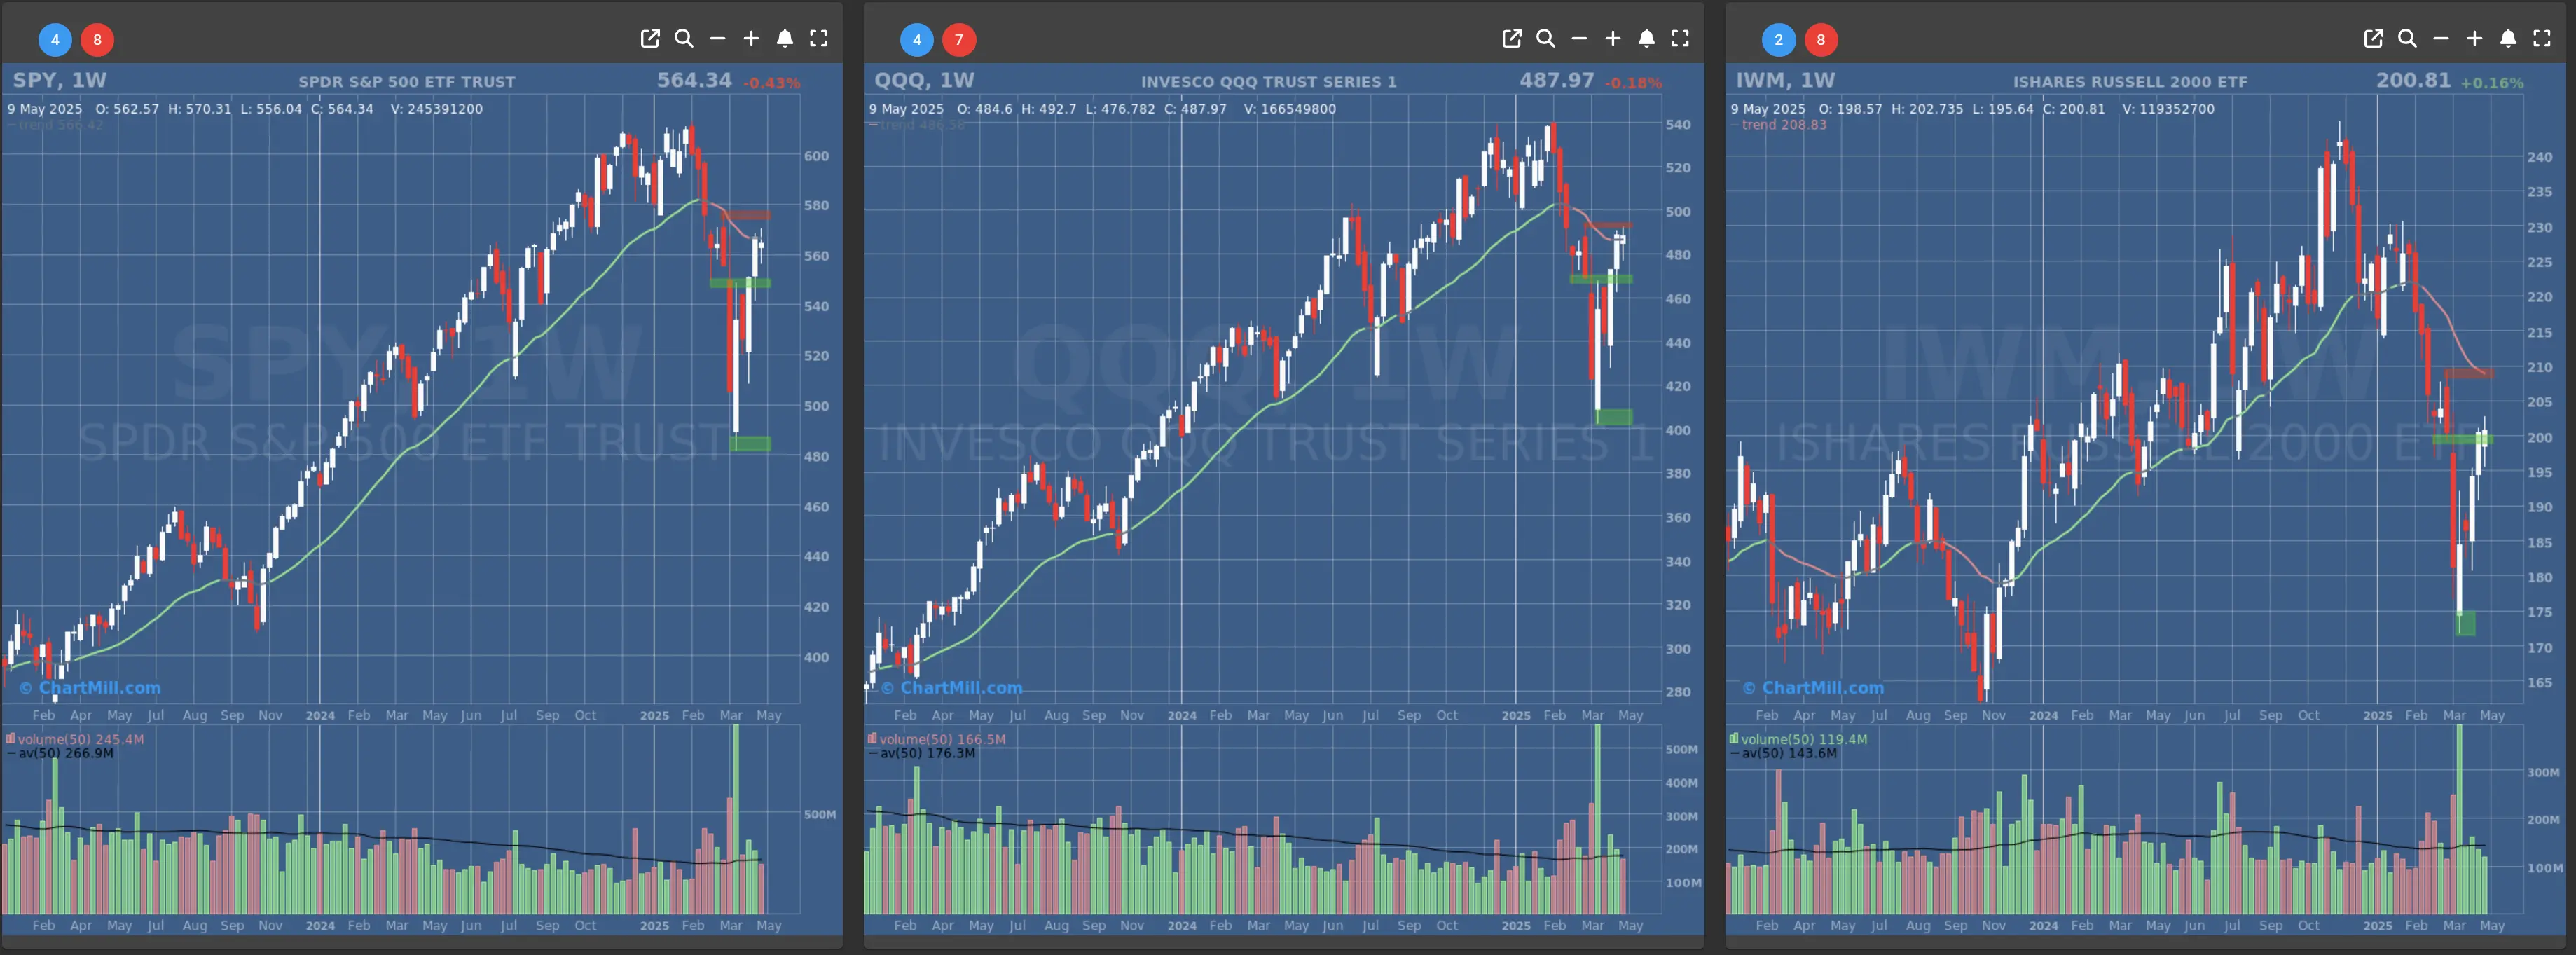Click QQQ green support zone near 406
The width and height of the screenshot is (2576, 955).
pyautogui.click(x=1614, y=417)
